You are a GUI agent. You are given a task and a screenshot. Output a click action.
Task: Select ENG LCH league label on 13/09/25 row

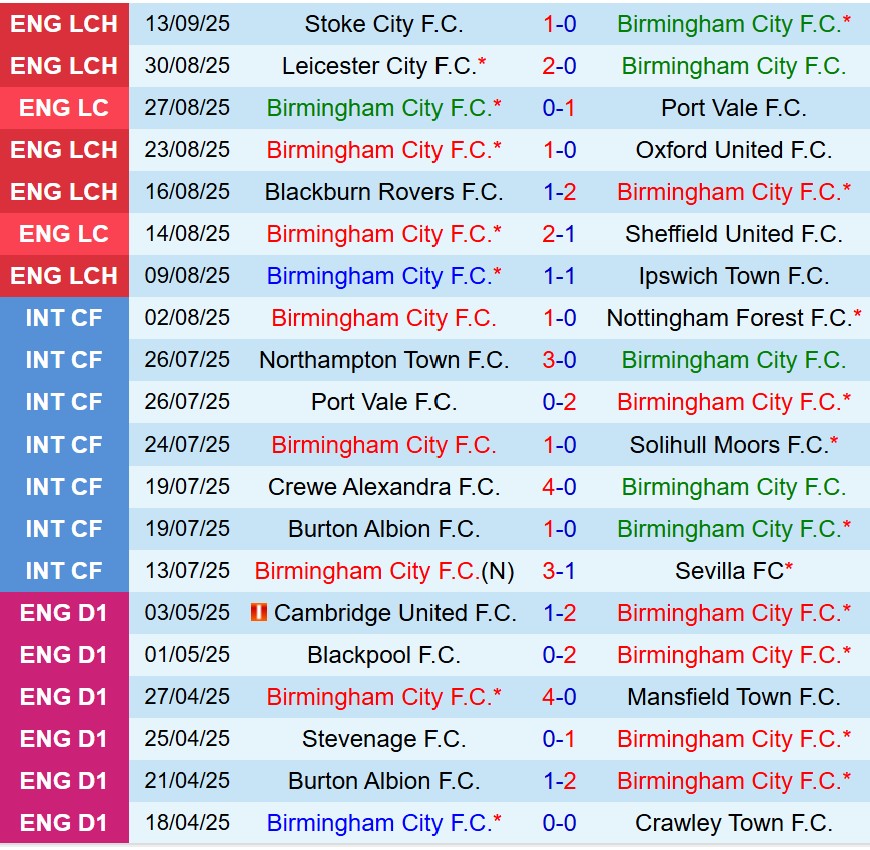coord(64,24)
